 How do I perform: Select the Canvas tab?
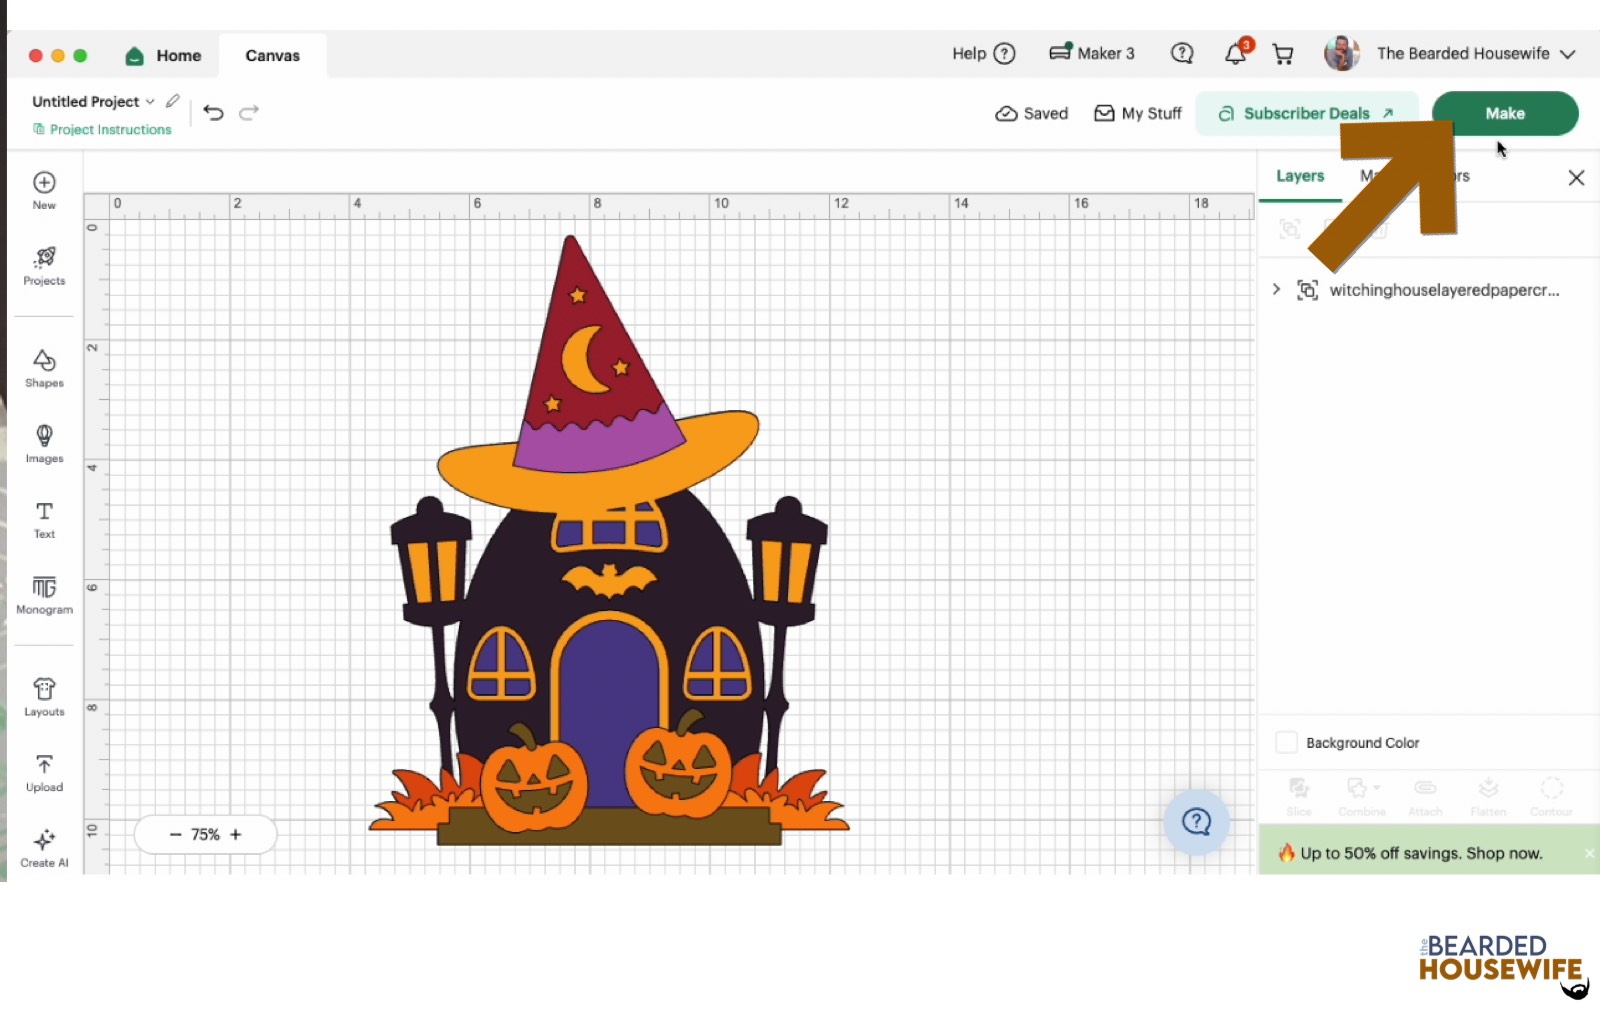273,56
